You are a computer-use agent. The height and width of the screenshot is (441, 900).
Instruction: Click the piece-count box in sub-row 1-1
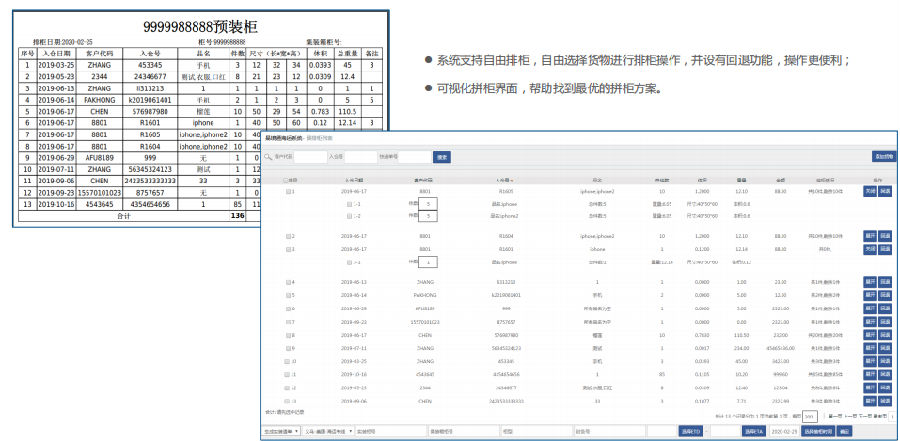point(428,204)
